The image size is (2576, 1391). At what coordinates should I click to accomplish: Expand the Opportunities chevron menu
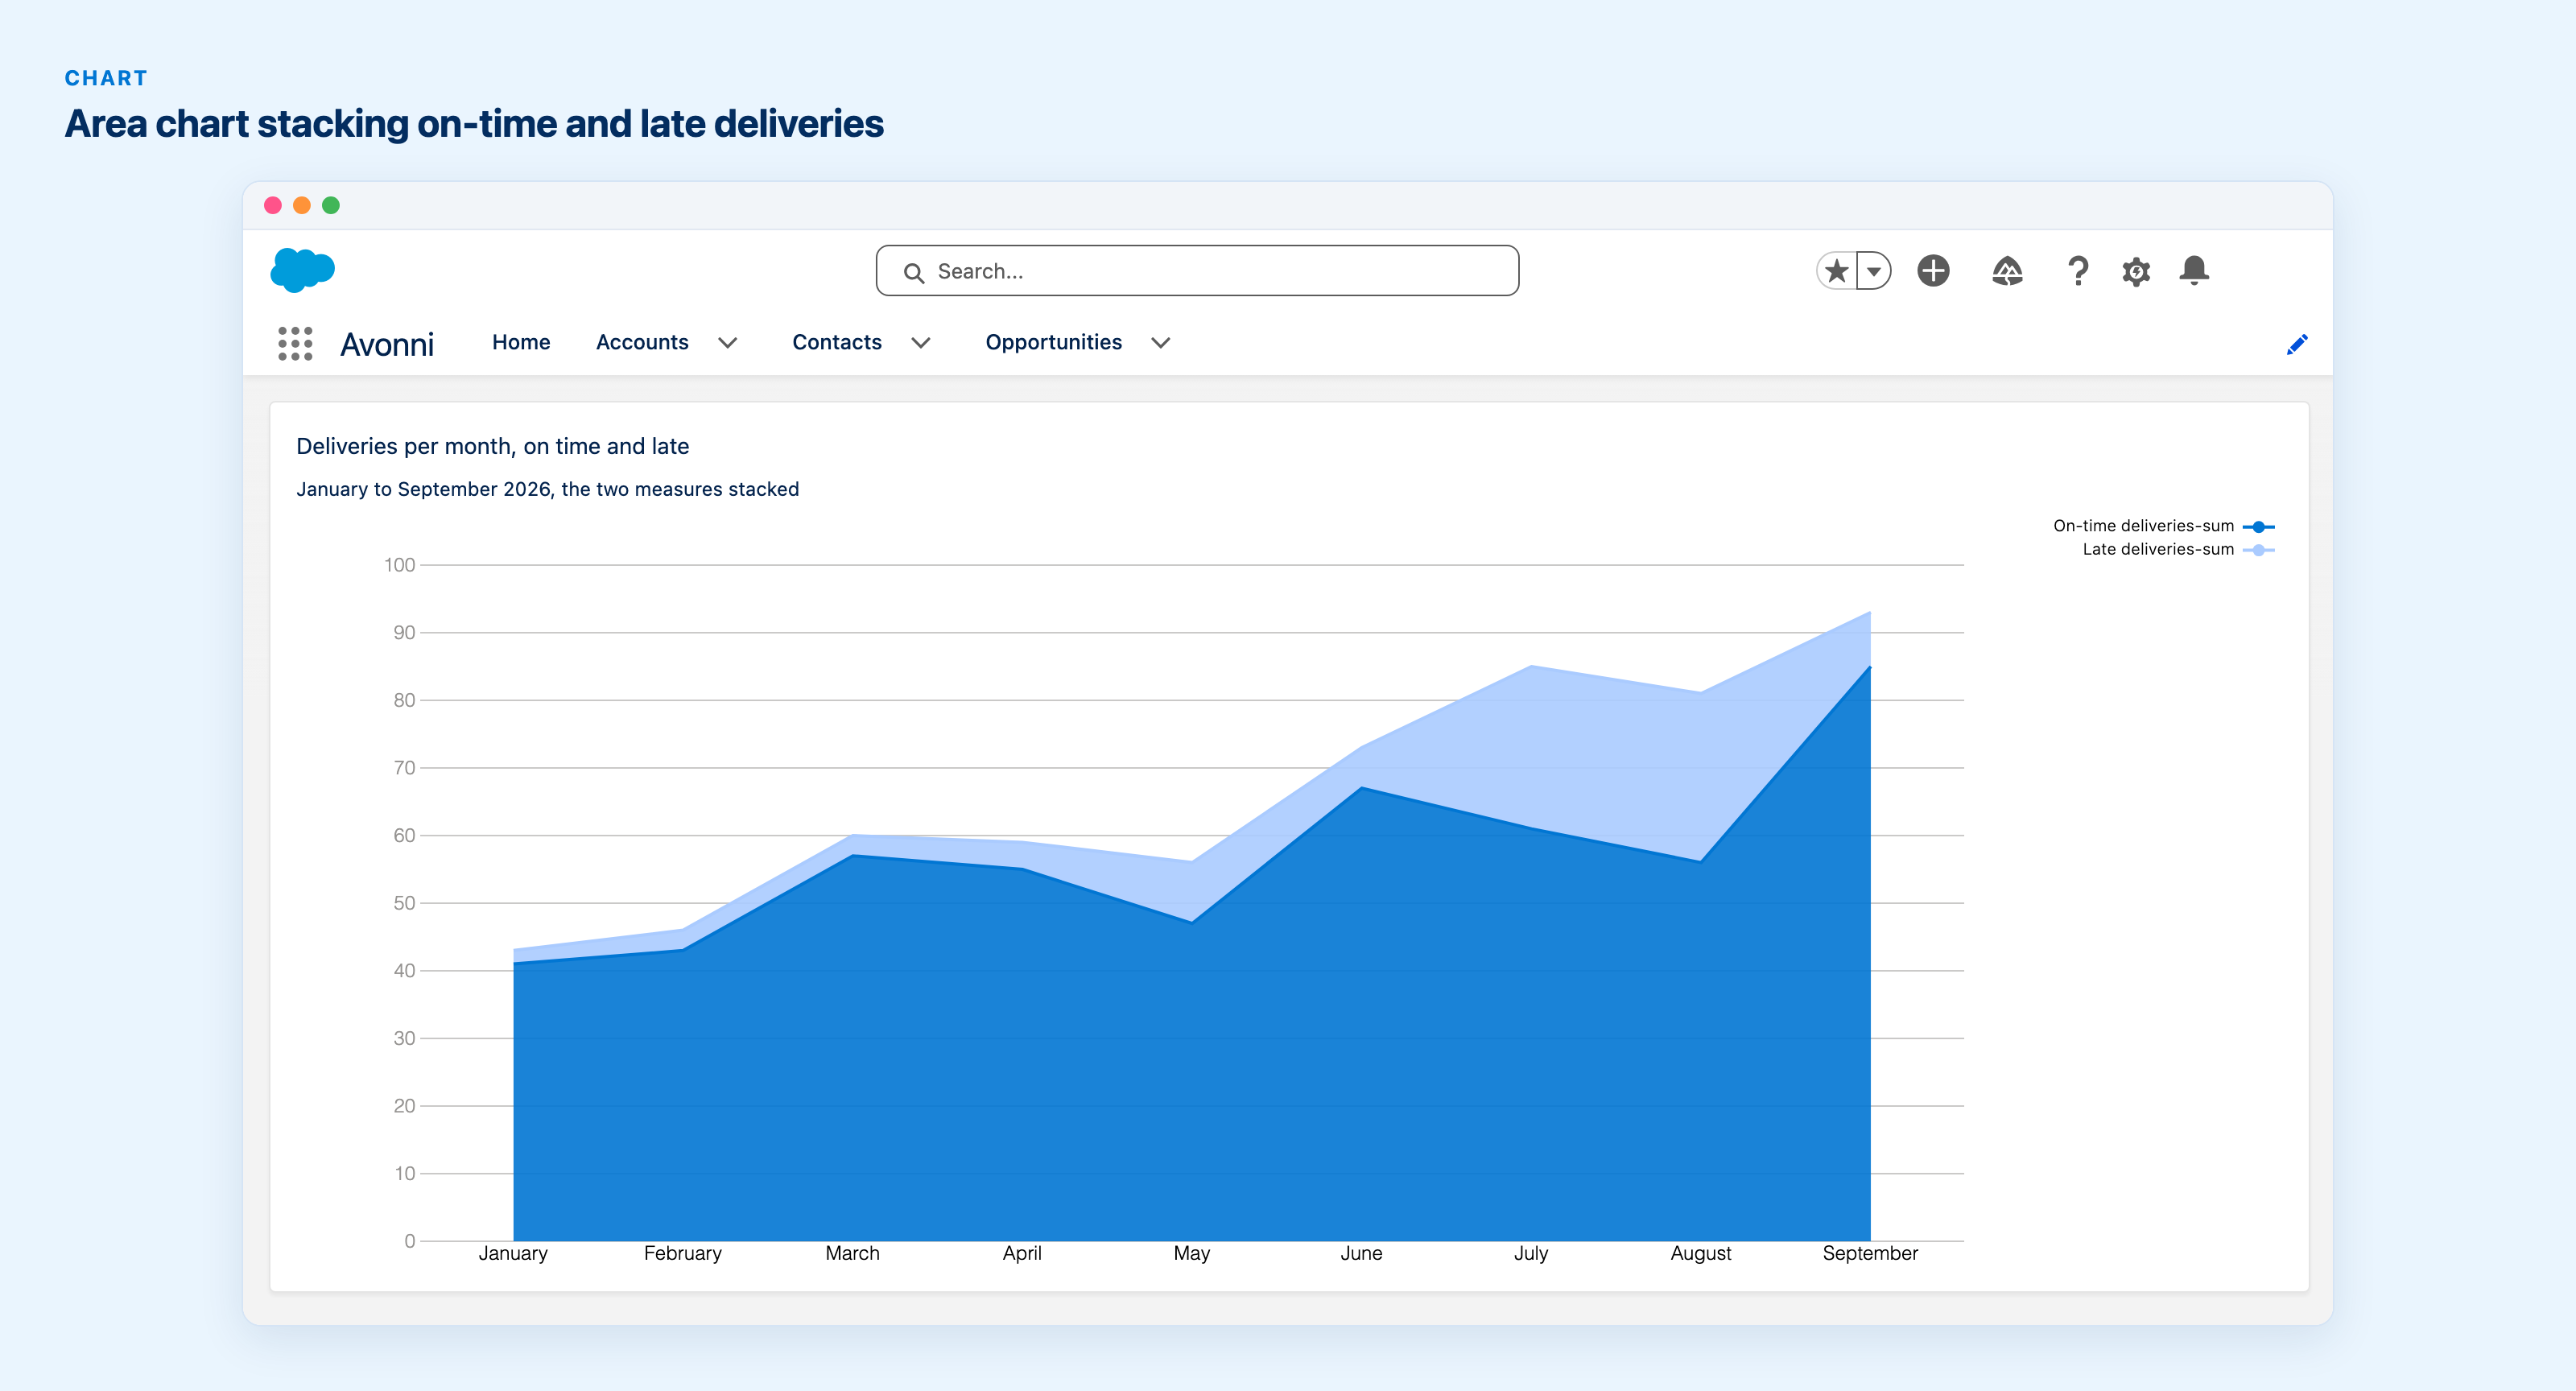point(1160,343)
